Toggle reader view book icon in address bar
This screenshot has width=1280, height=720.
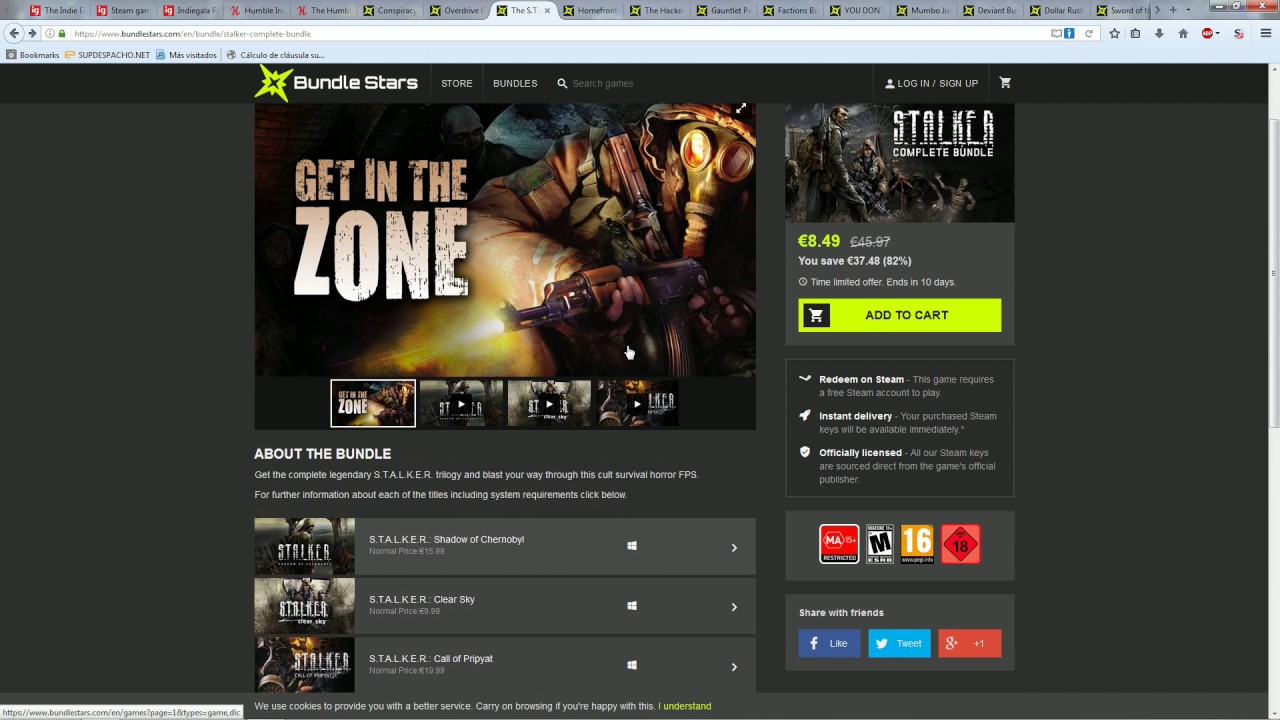point(1056,33)
